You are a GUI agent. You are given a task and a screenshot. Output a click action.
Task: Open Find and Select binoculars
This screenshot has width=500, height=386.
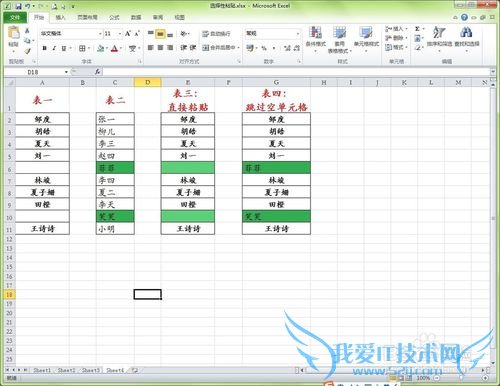[x=466, y=38]
